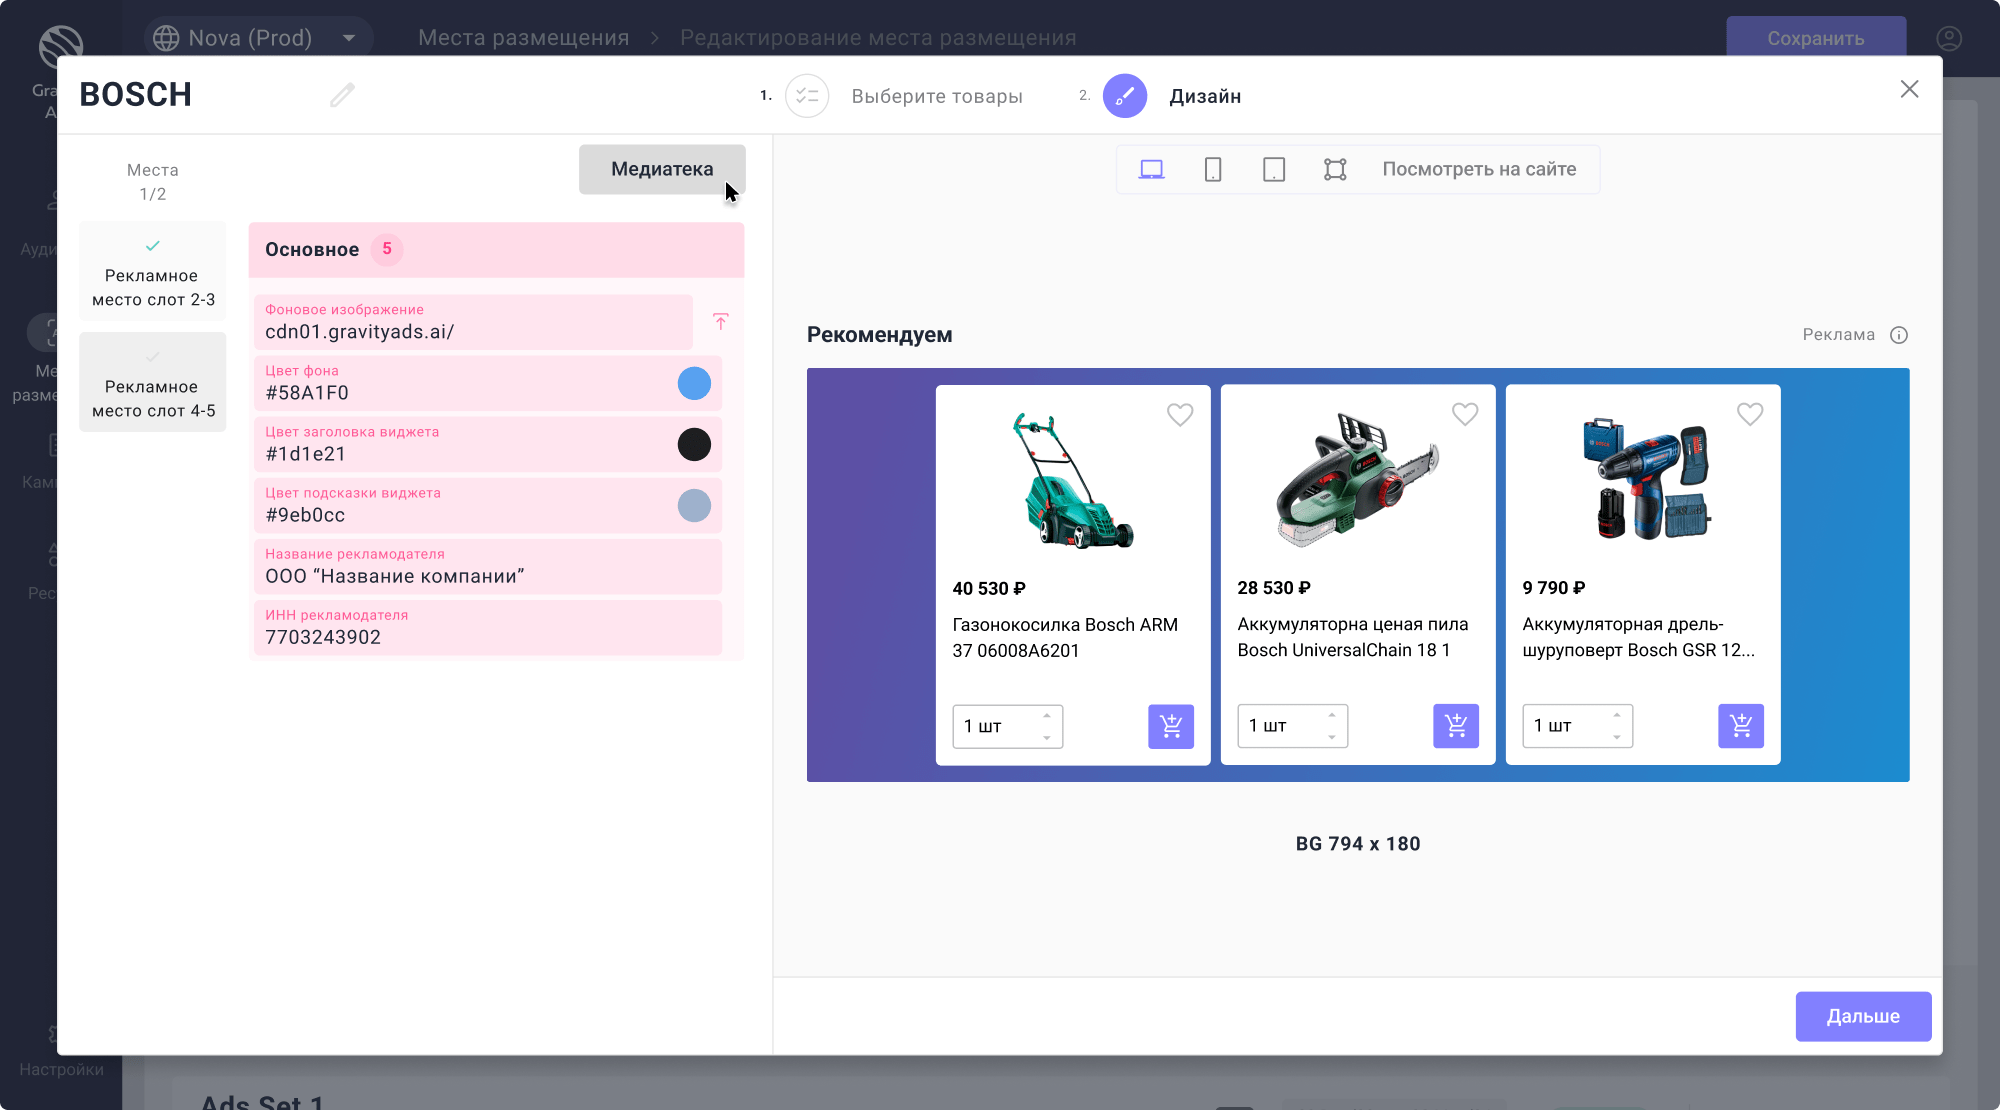Click the chainsaw product image
The width and height of the screenshot is (2000, 1110).
coord(1358,480)
